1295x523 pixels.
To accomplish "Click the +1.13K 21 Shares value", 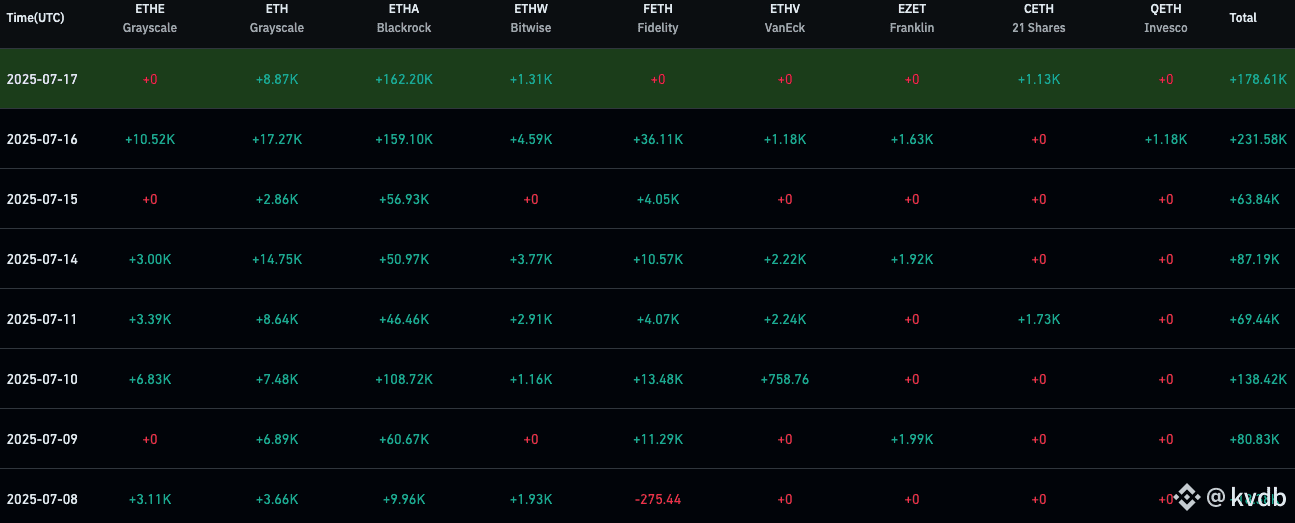I will point(1039,79).
